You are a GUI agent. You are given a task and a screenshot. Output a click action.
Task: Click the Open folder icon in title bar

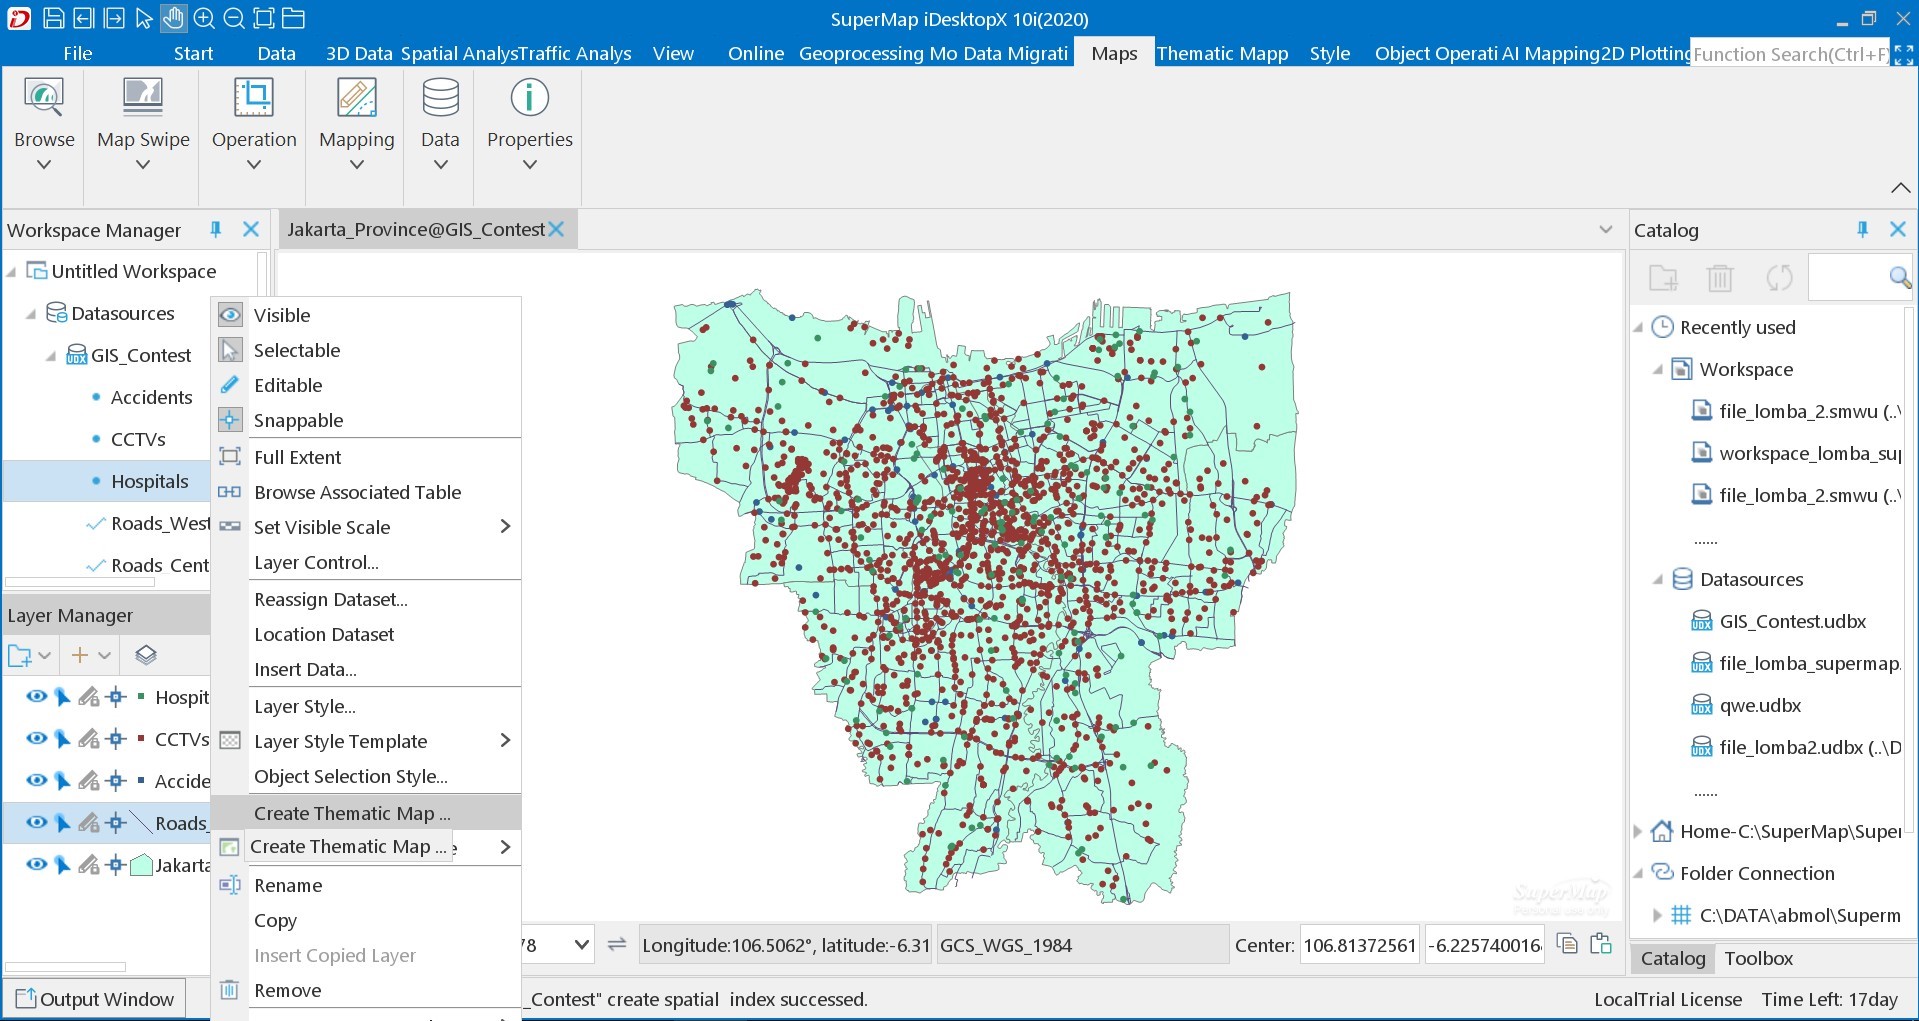click(x=293, y=18)
